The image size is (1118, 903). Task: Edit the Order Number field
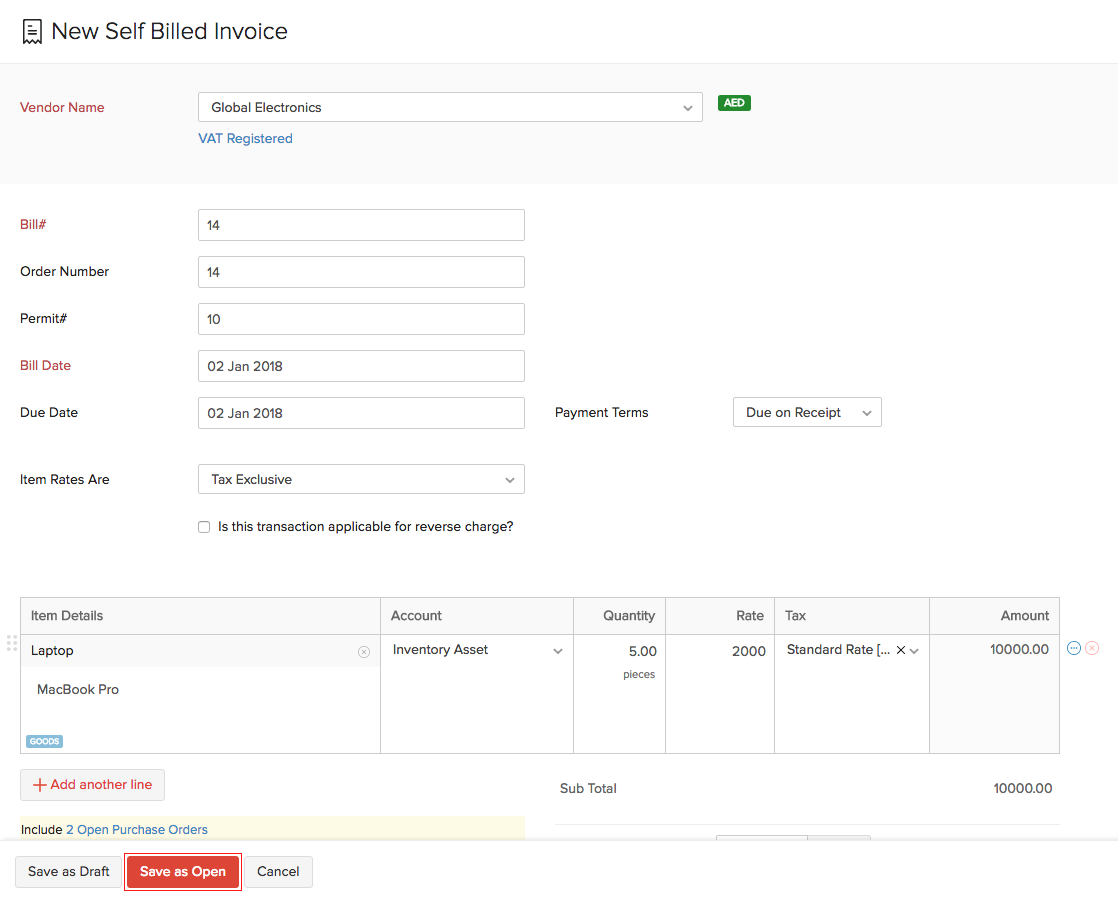coord(361,271)
